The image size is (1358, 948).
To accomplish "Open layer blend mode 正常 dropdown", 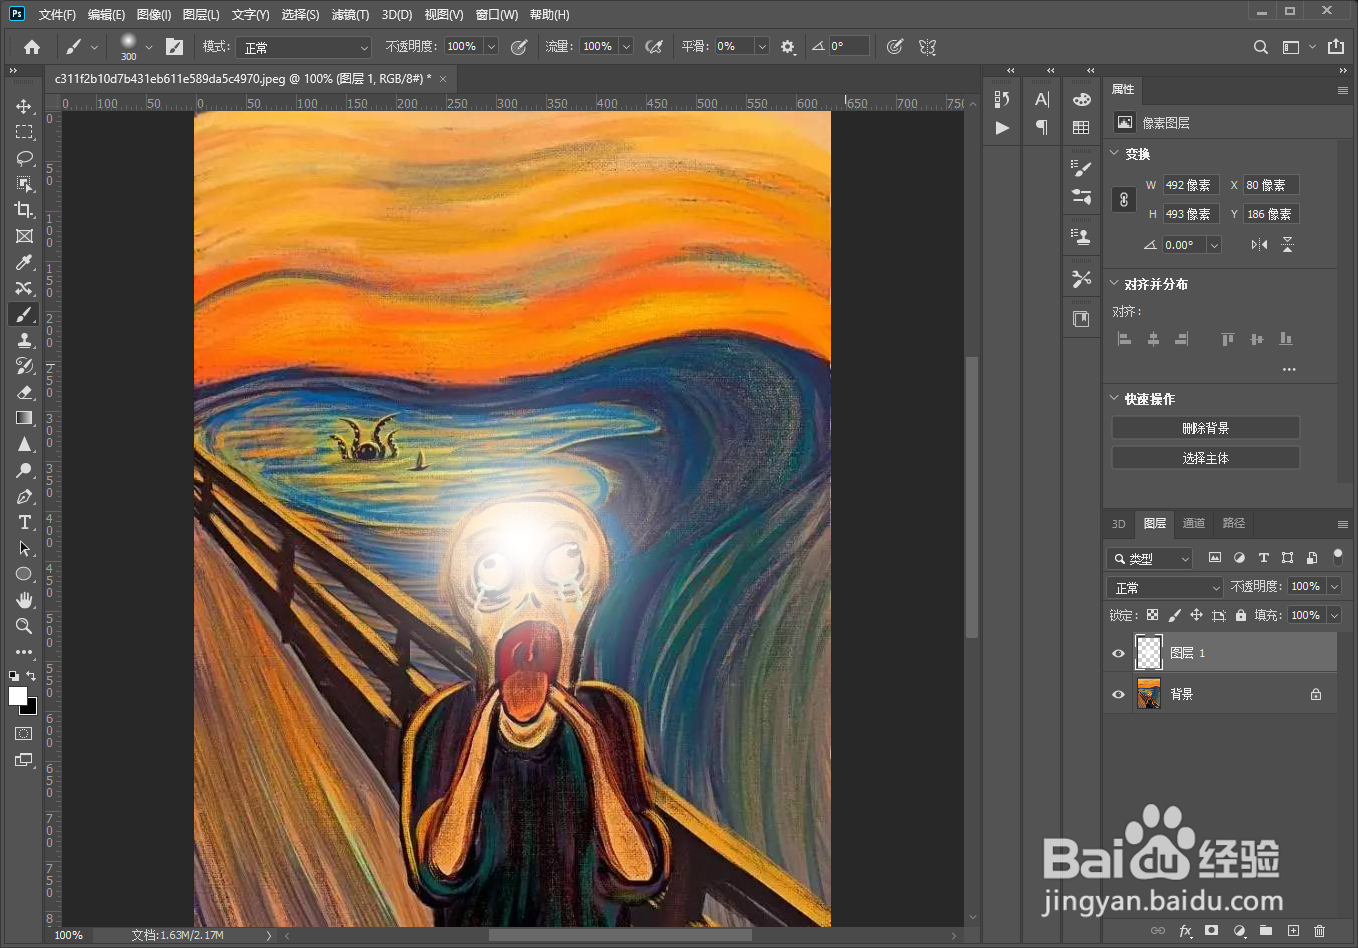I will coord(1165,587).
